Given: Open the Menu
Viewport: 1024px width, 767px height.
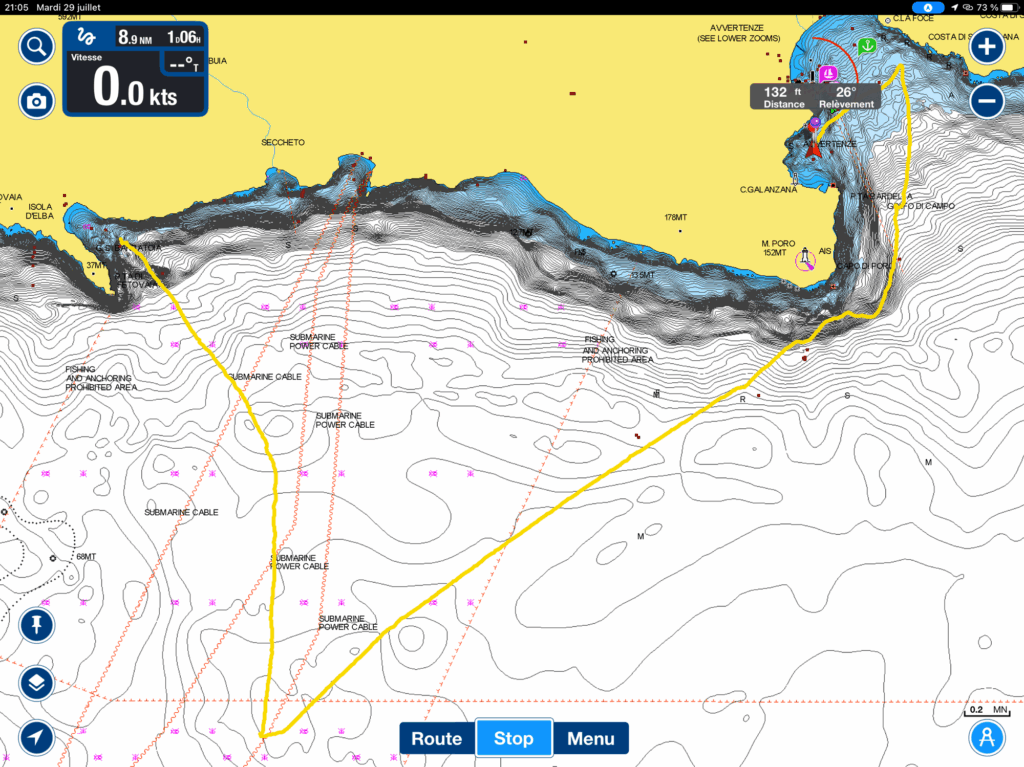Looking at the screenshot, I should click(590, 739).
